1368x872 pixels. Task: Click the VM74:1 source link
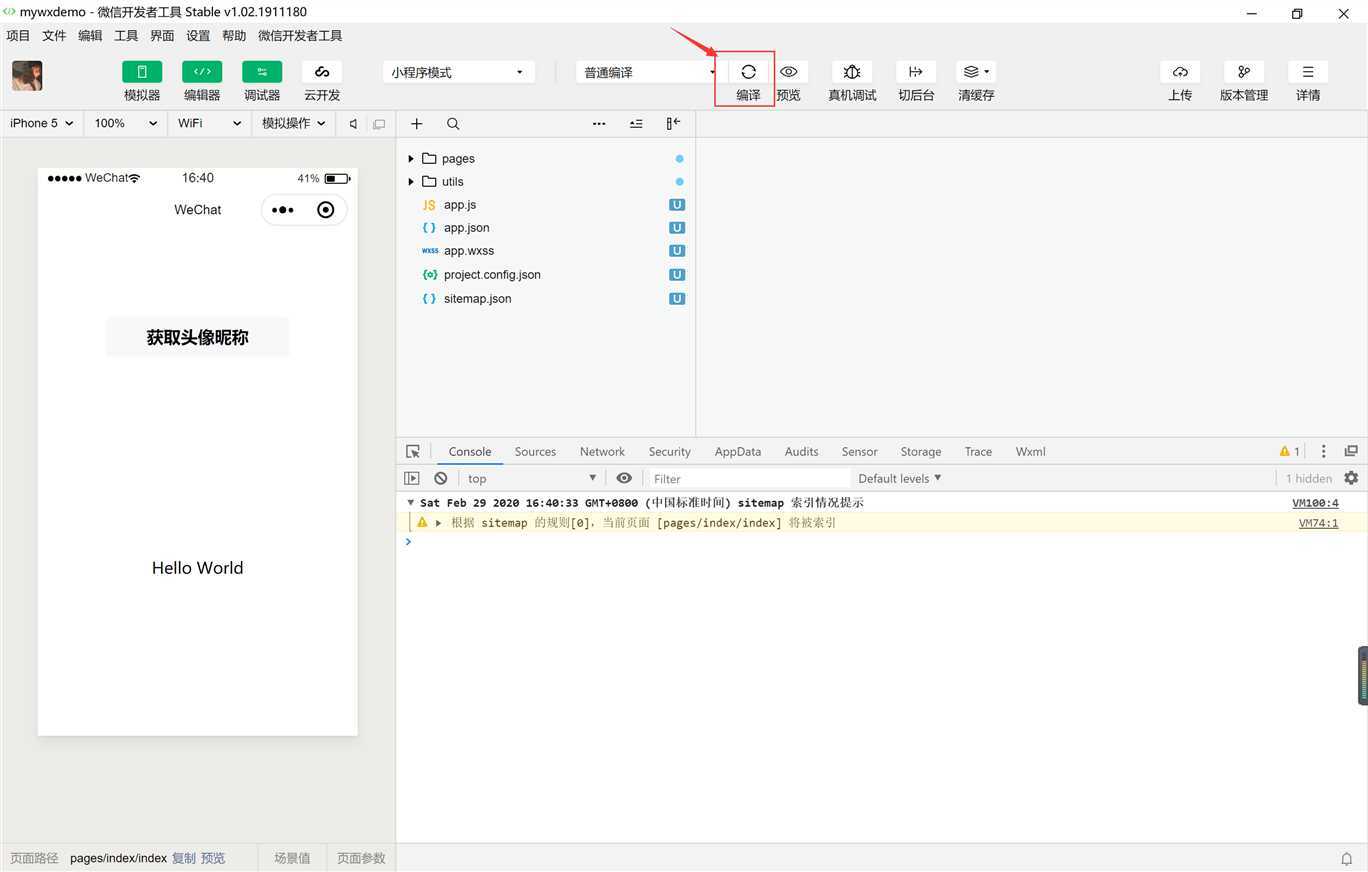(x=1318, y=523)
